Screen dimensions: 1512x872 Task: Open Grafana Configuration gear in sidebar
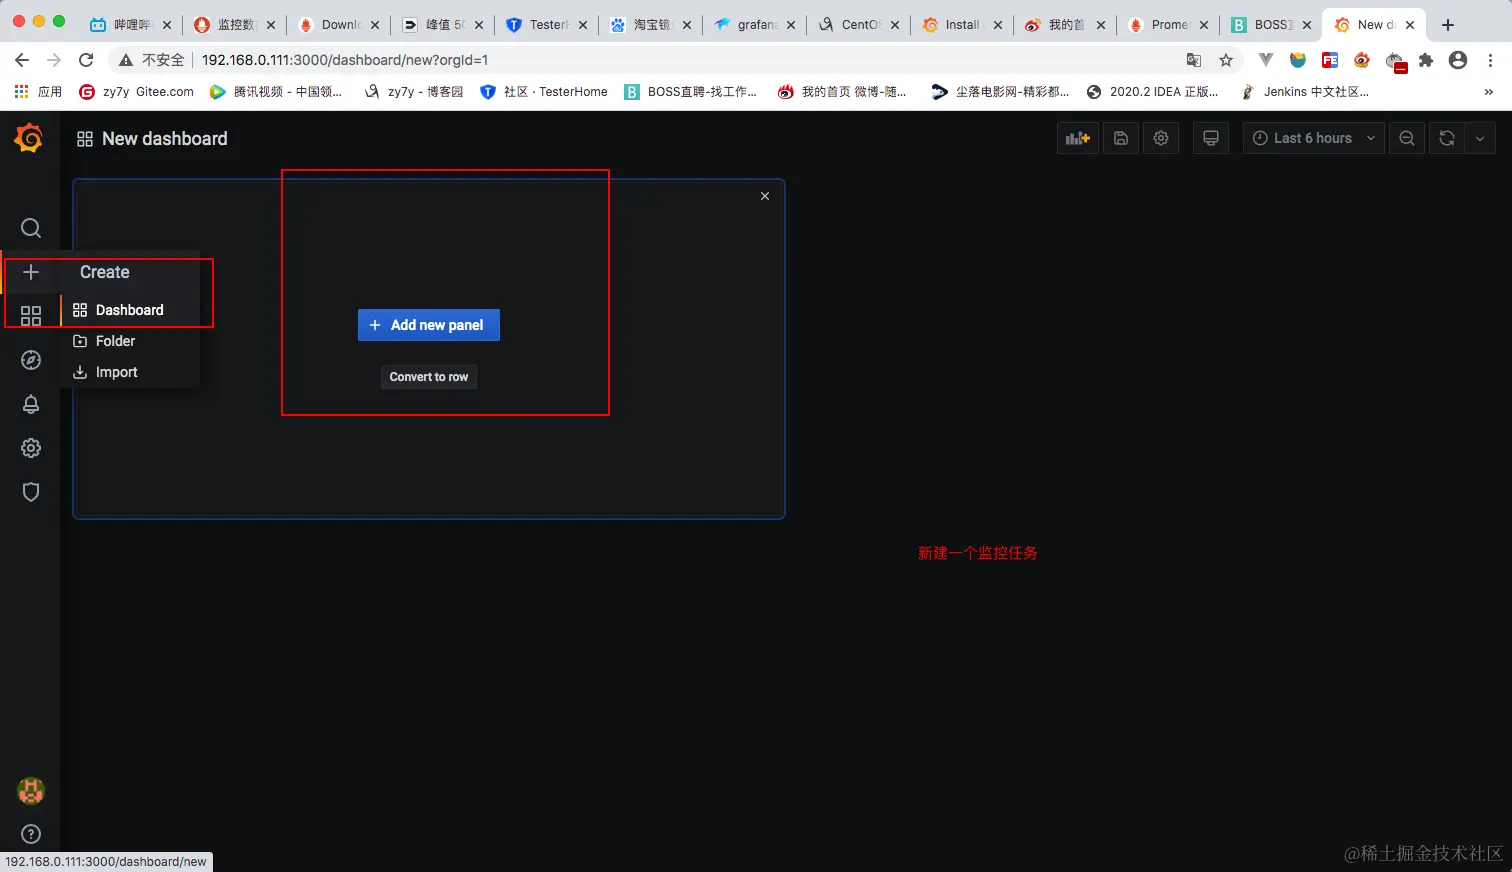[x=30, y=448]
